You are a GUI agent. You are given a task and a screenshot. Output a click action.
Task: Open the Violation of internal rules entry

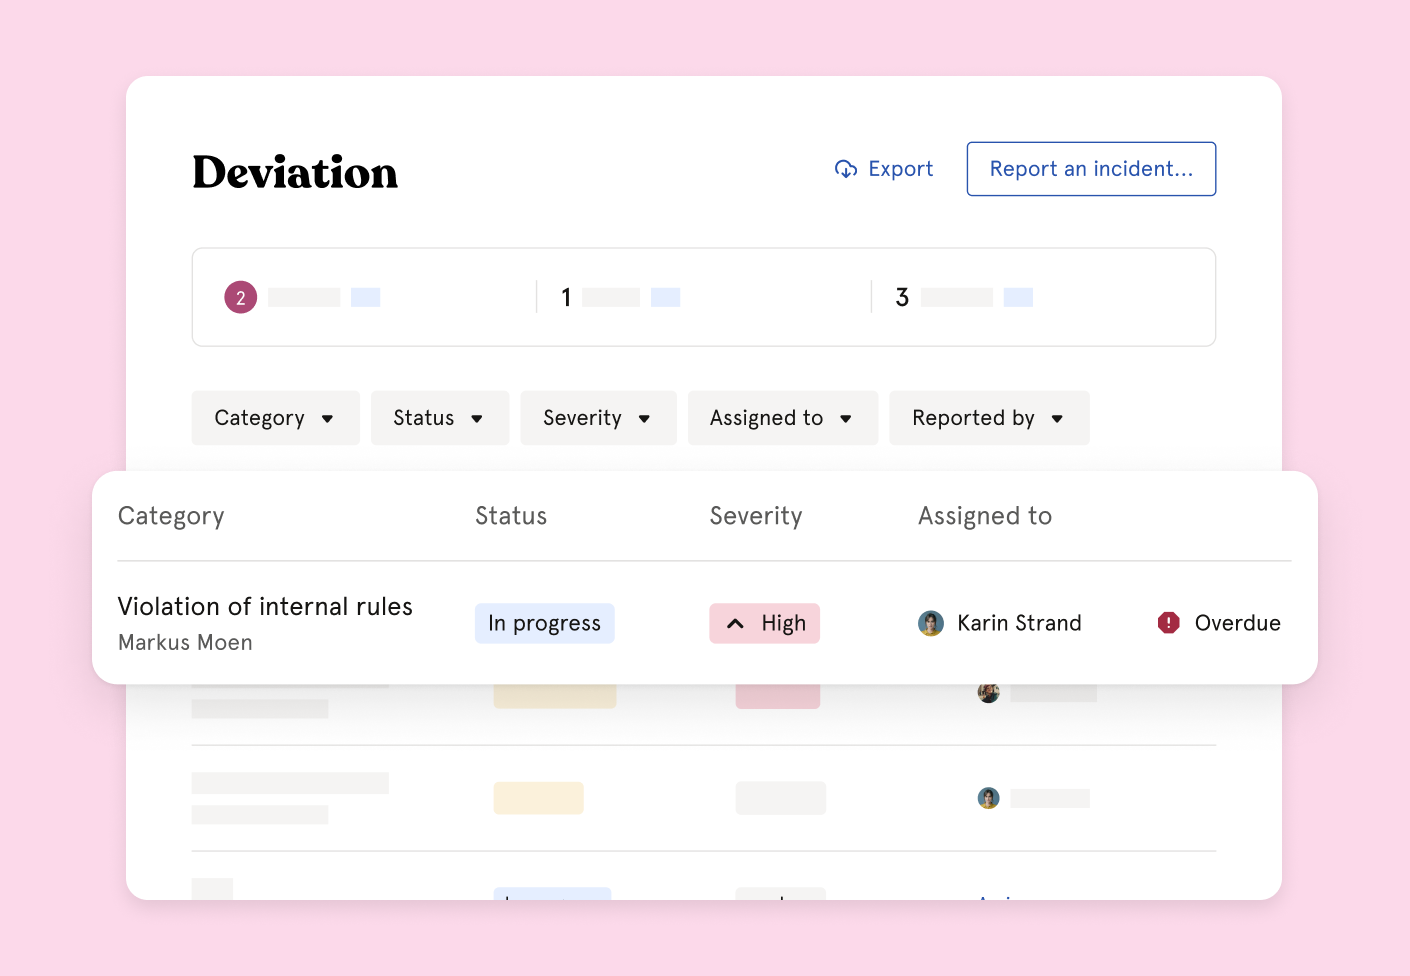[x=265, y=607]
